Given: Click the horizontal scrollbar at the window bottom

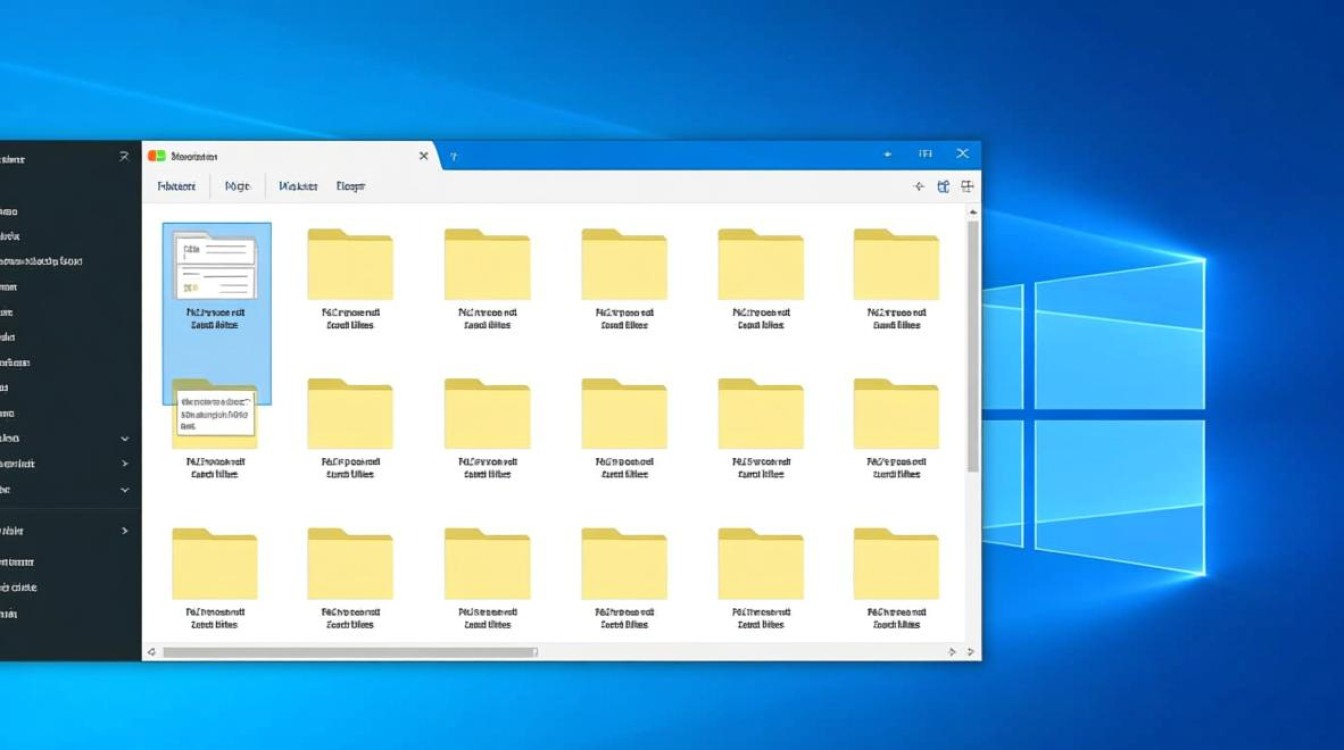Looking at the screenshot, I should tap(350, 652).
